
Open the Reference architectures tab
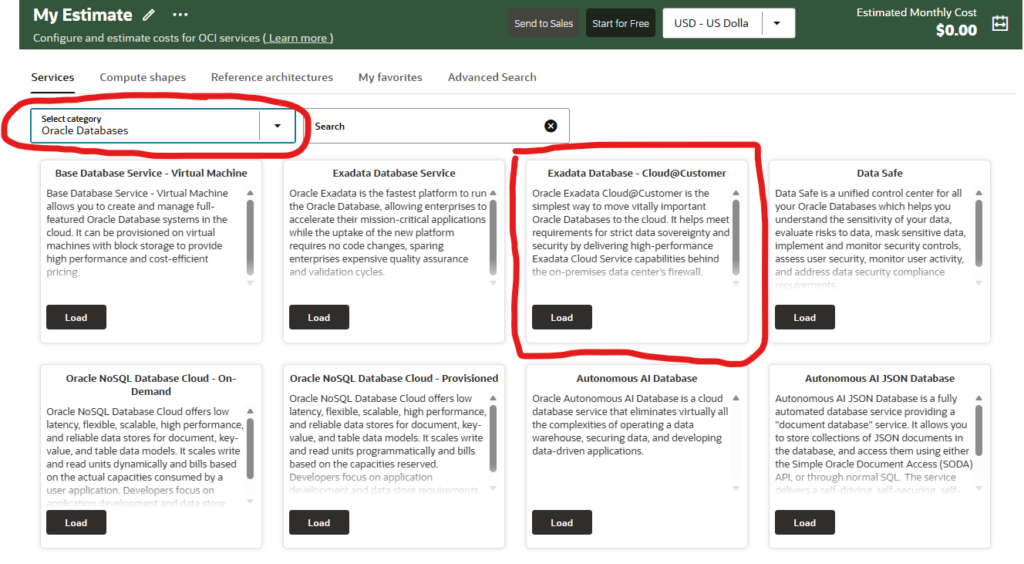(272, 77)
